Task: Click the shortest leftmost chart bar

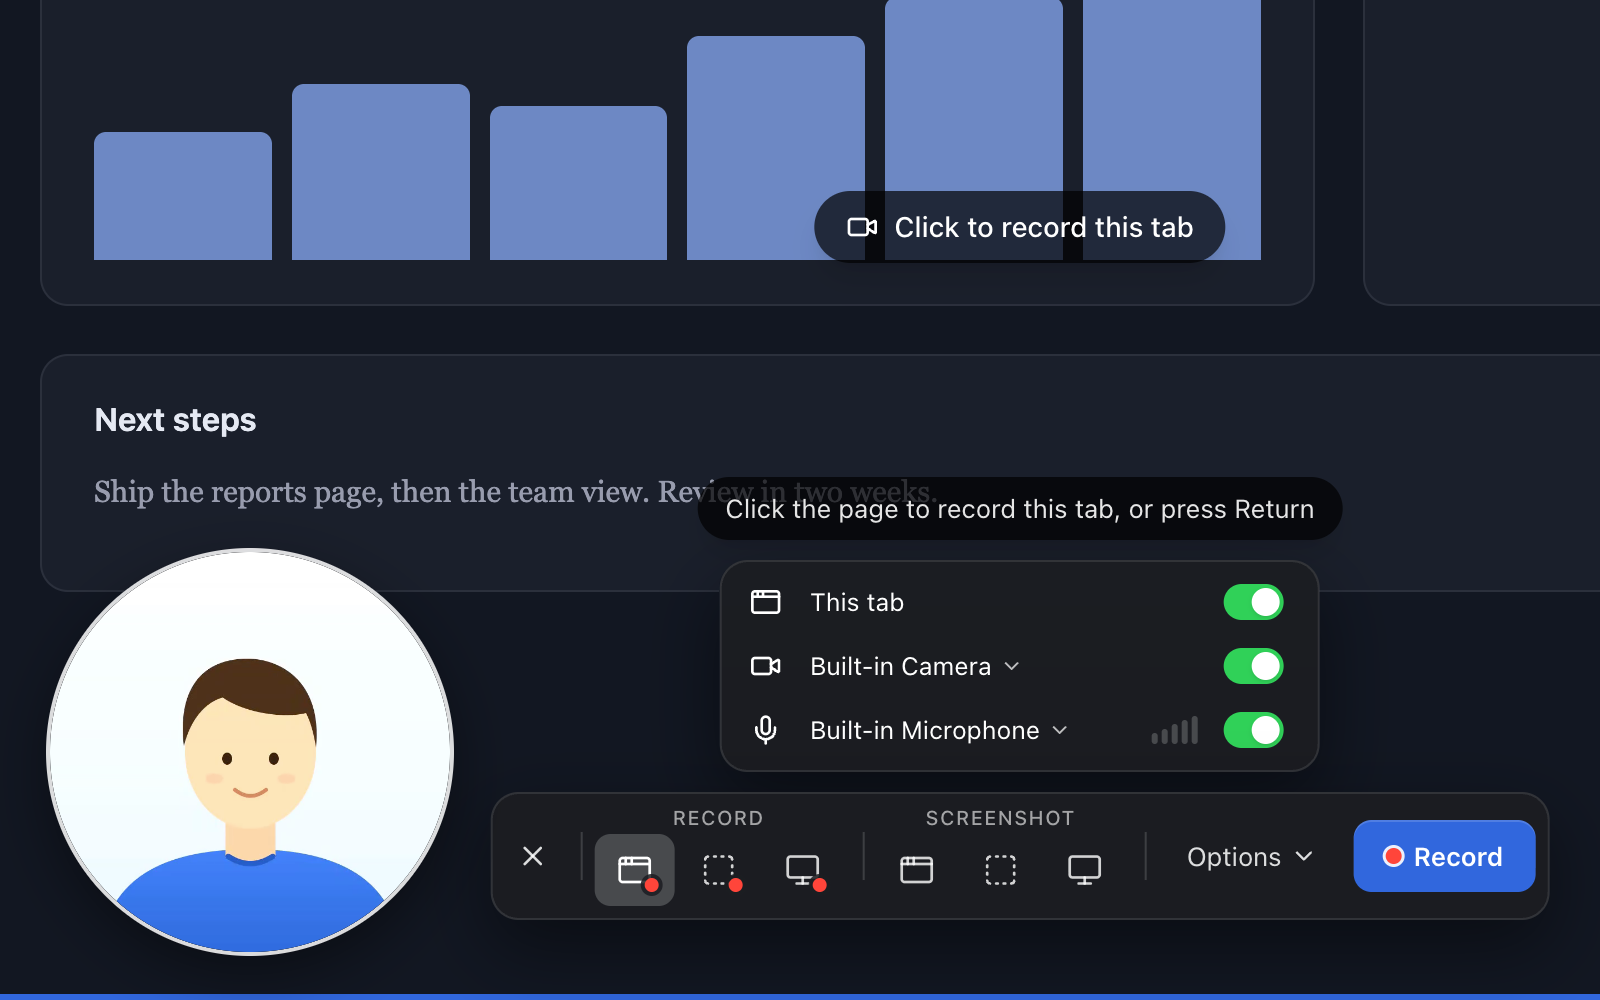Action: (x=183, y=196)
